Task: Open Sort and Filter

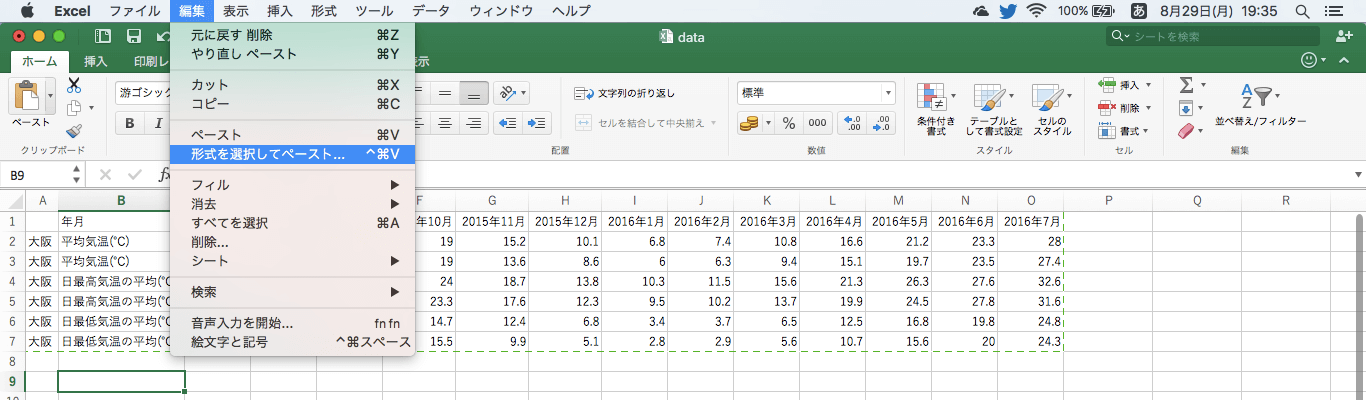Action: [x=1260, y=104]
